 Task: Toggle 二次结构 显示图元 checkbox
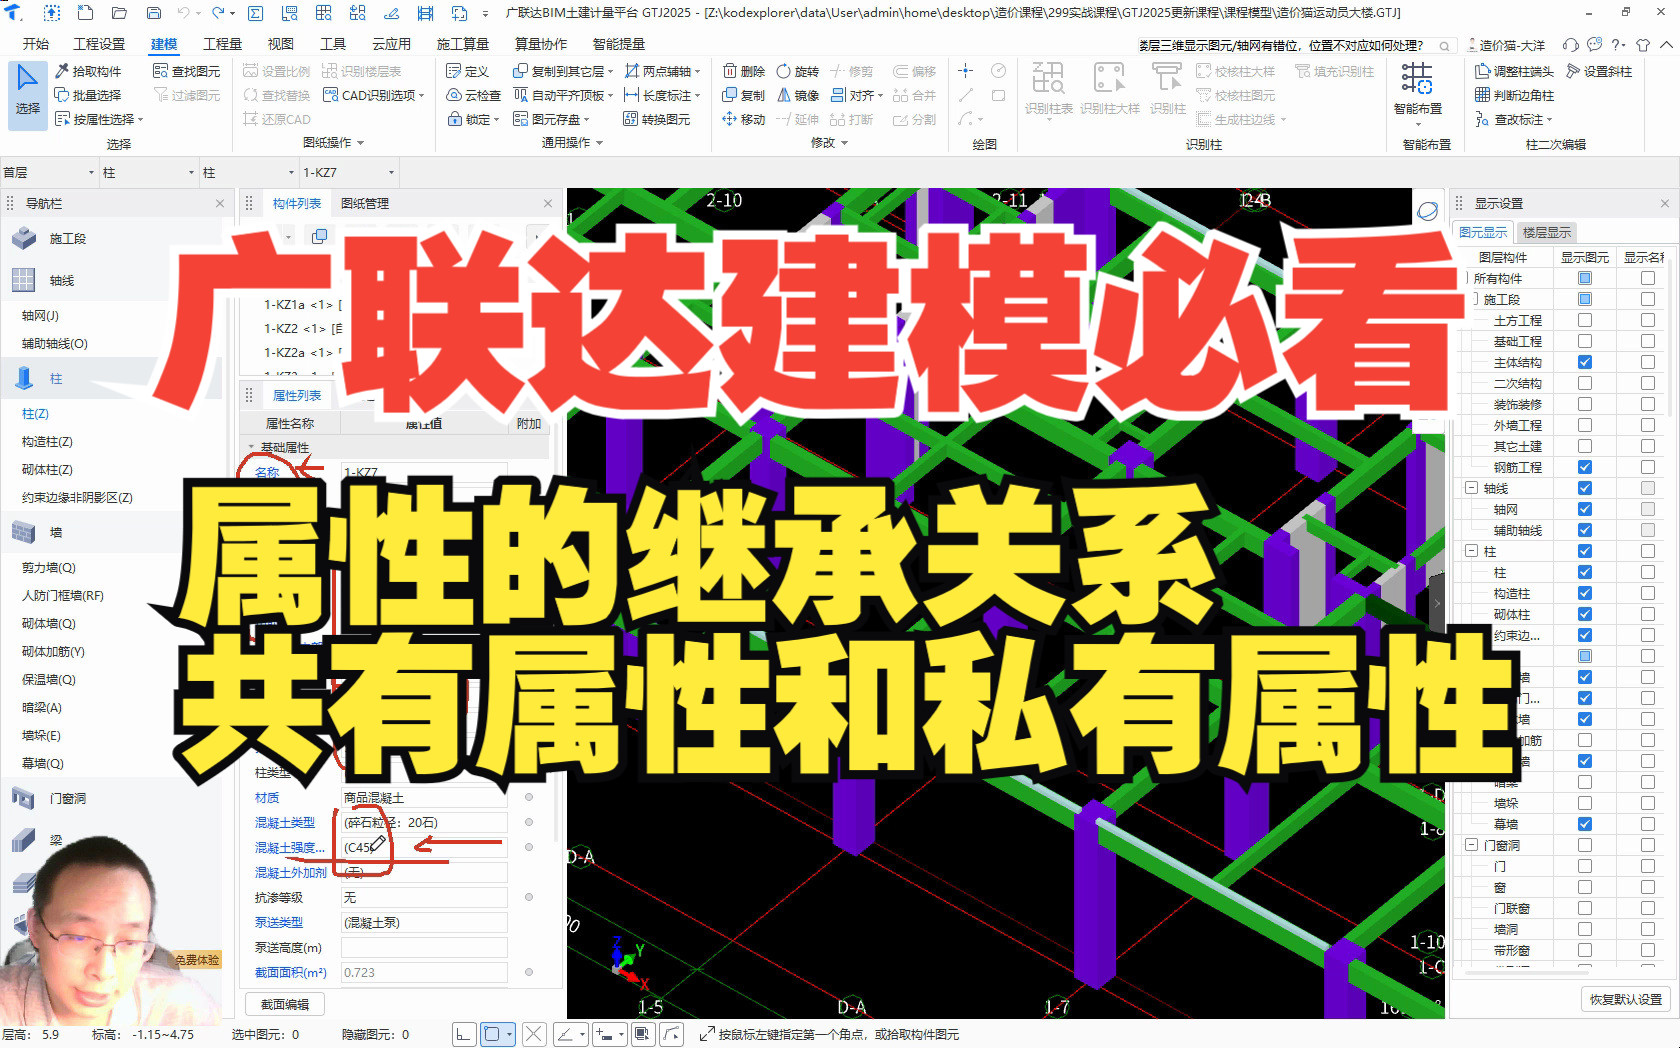coord(1585,383)
